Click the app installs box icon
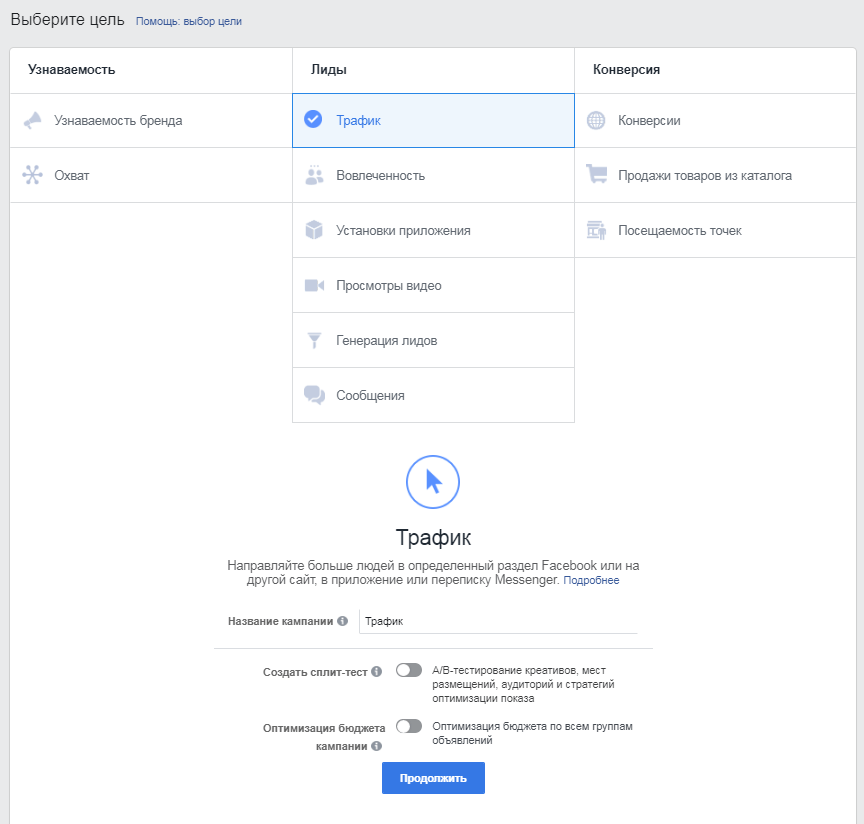The height and width of the screenshot is (824, 864). coord(314,230)
